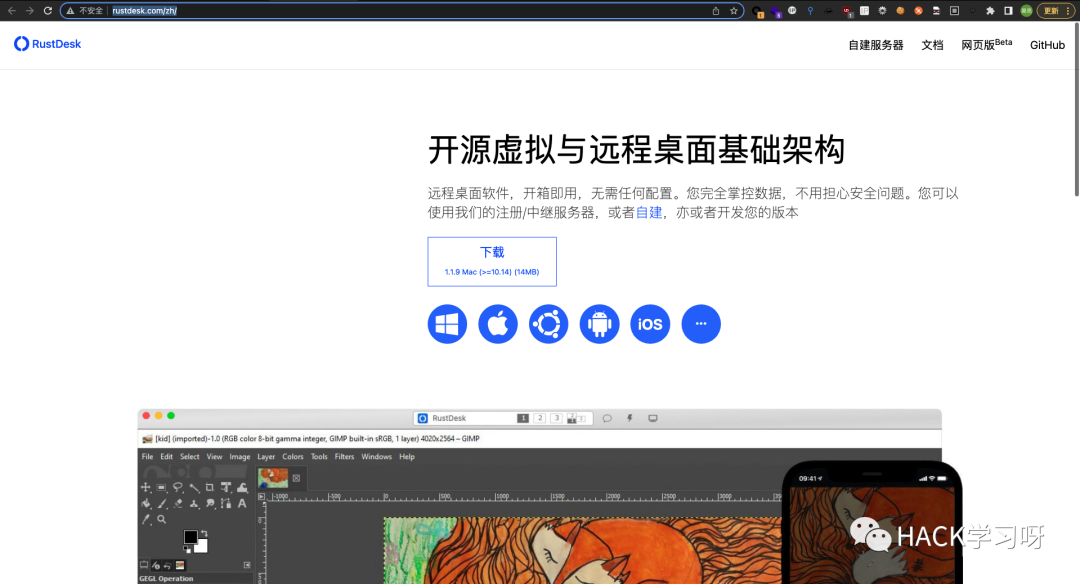Click the 下载 download button
Viewport: 1080px width, 584px height.
[x=492, y=262]
